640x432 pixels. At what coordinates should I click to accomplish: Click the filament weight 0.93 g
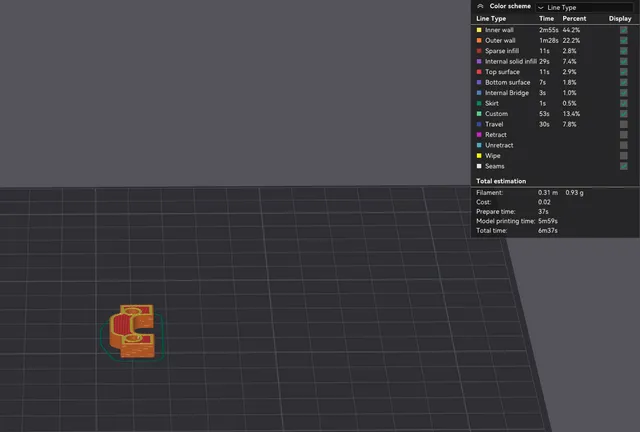[574, 192]
